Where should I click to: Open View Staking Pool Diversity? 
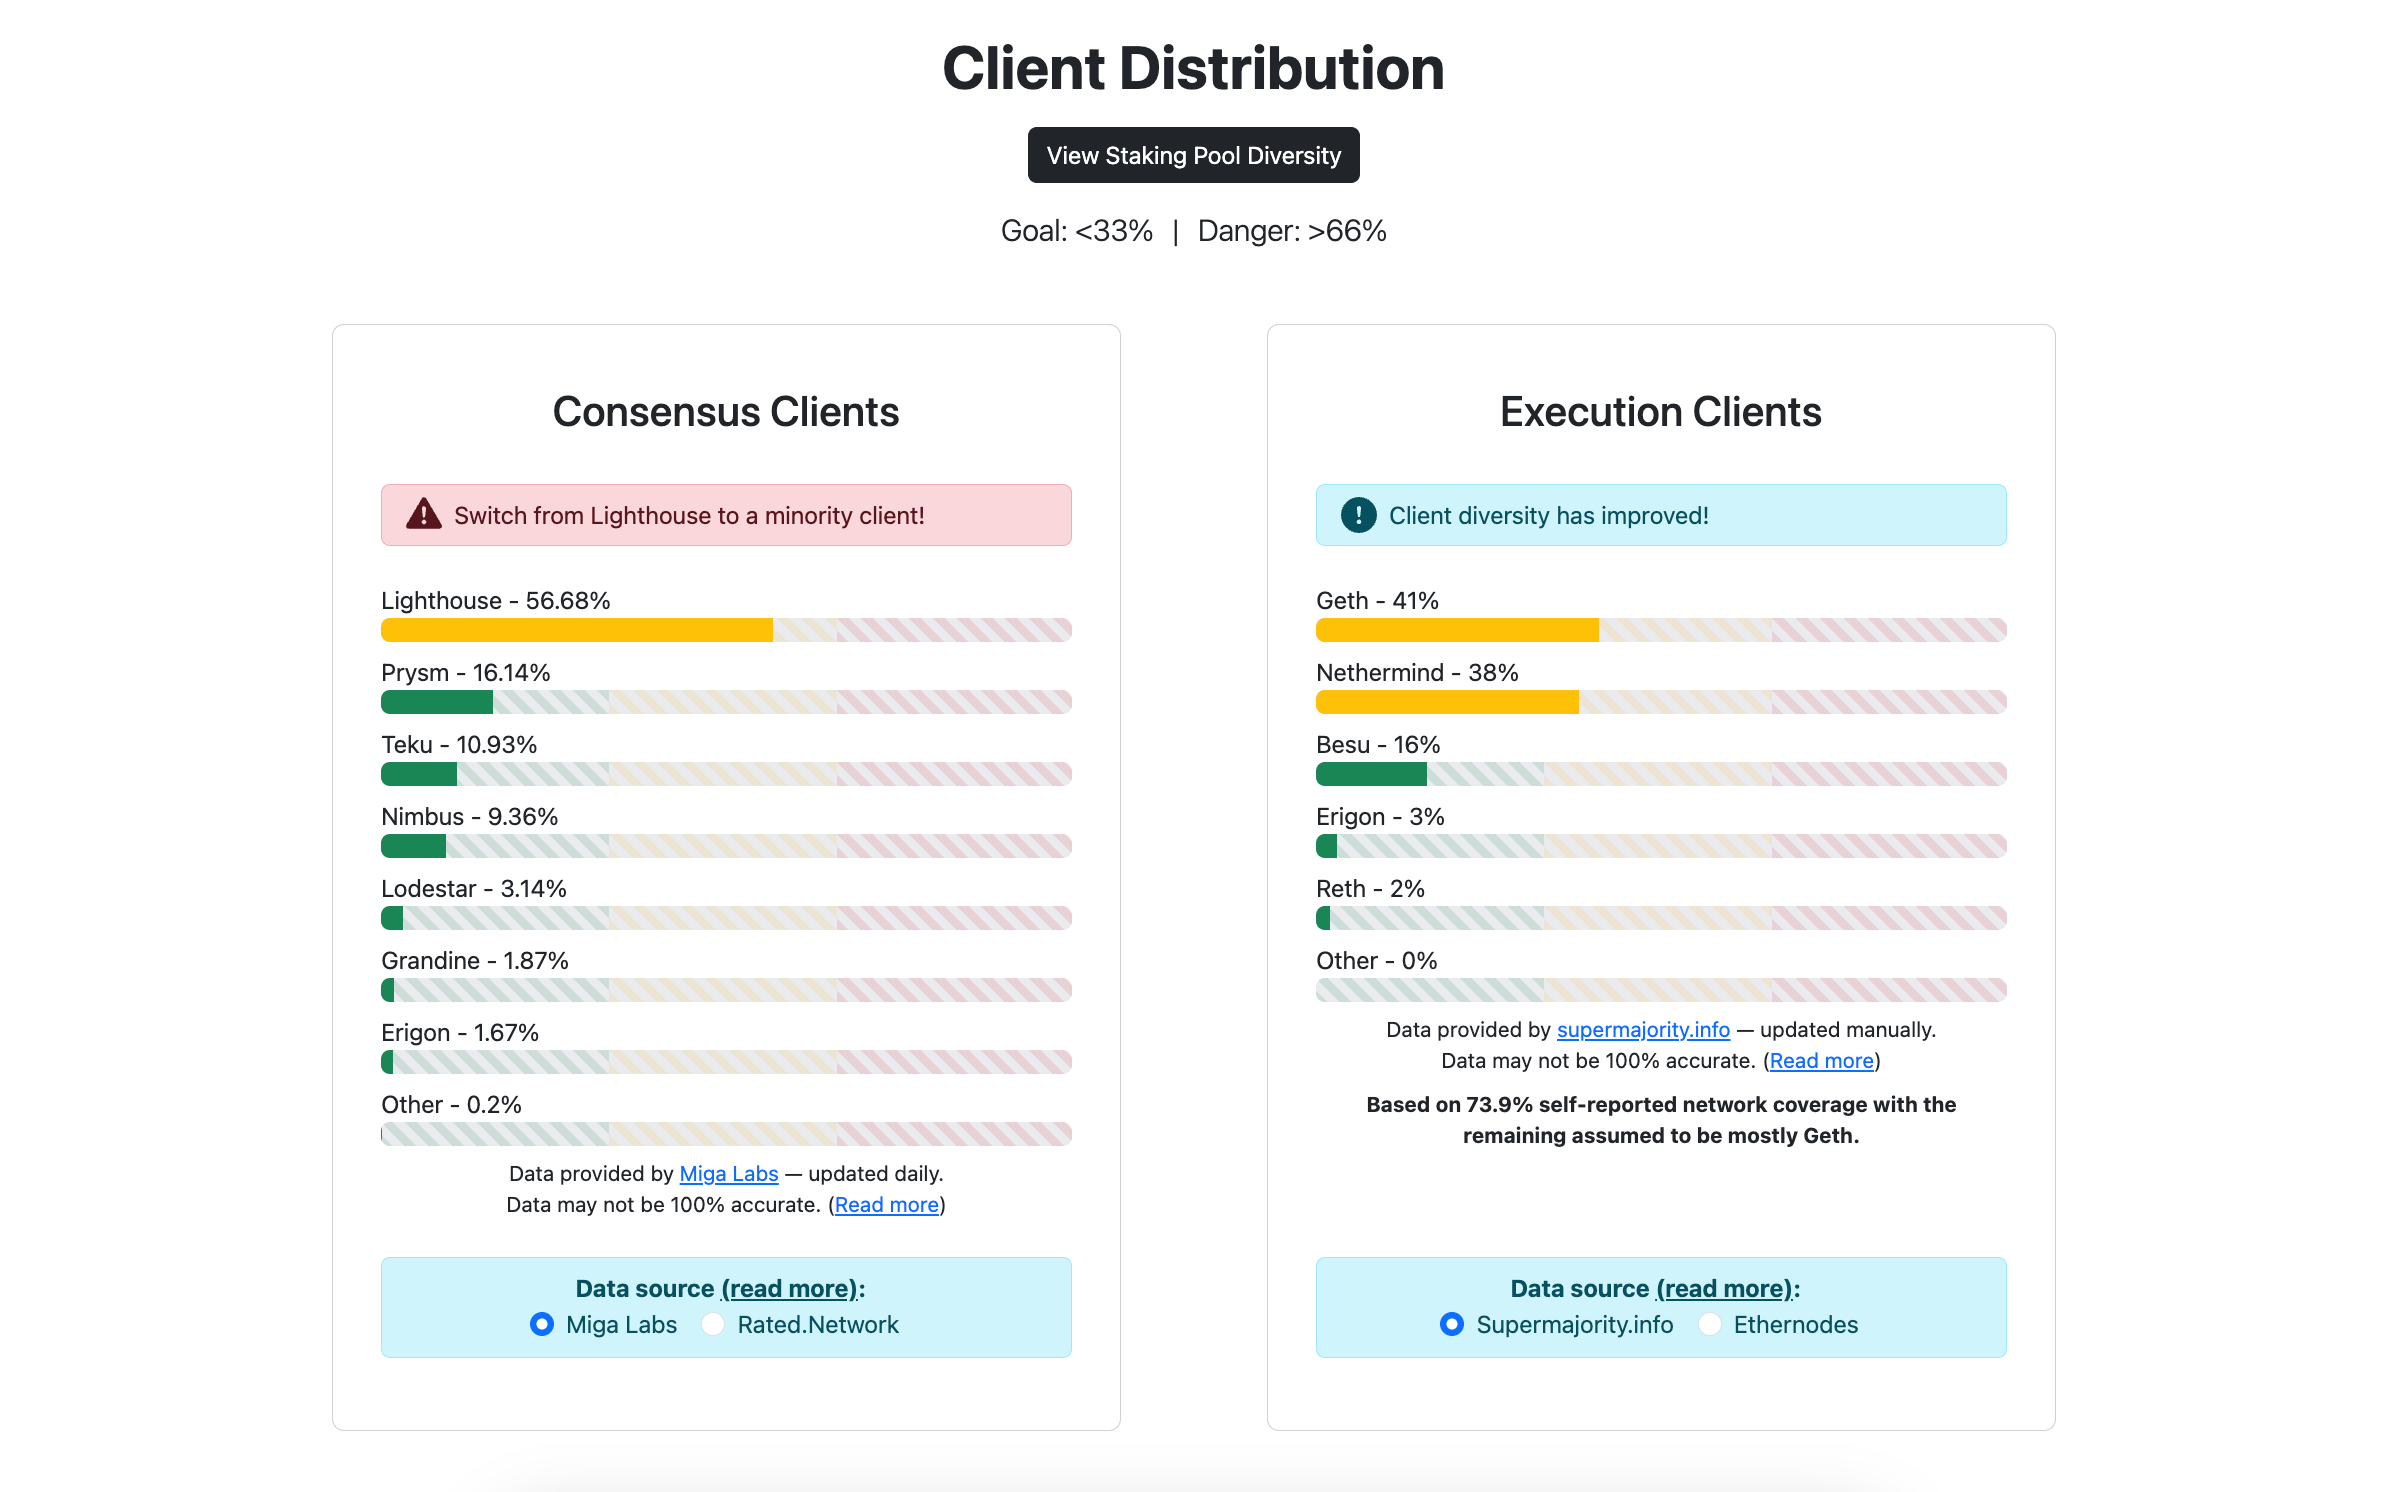click(x=1193, y=155)
